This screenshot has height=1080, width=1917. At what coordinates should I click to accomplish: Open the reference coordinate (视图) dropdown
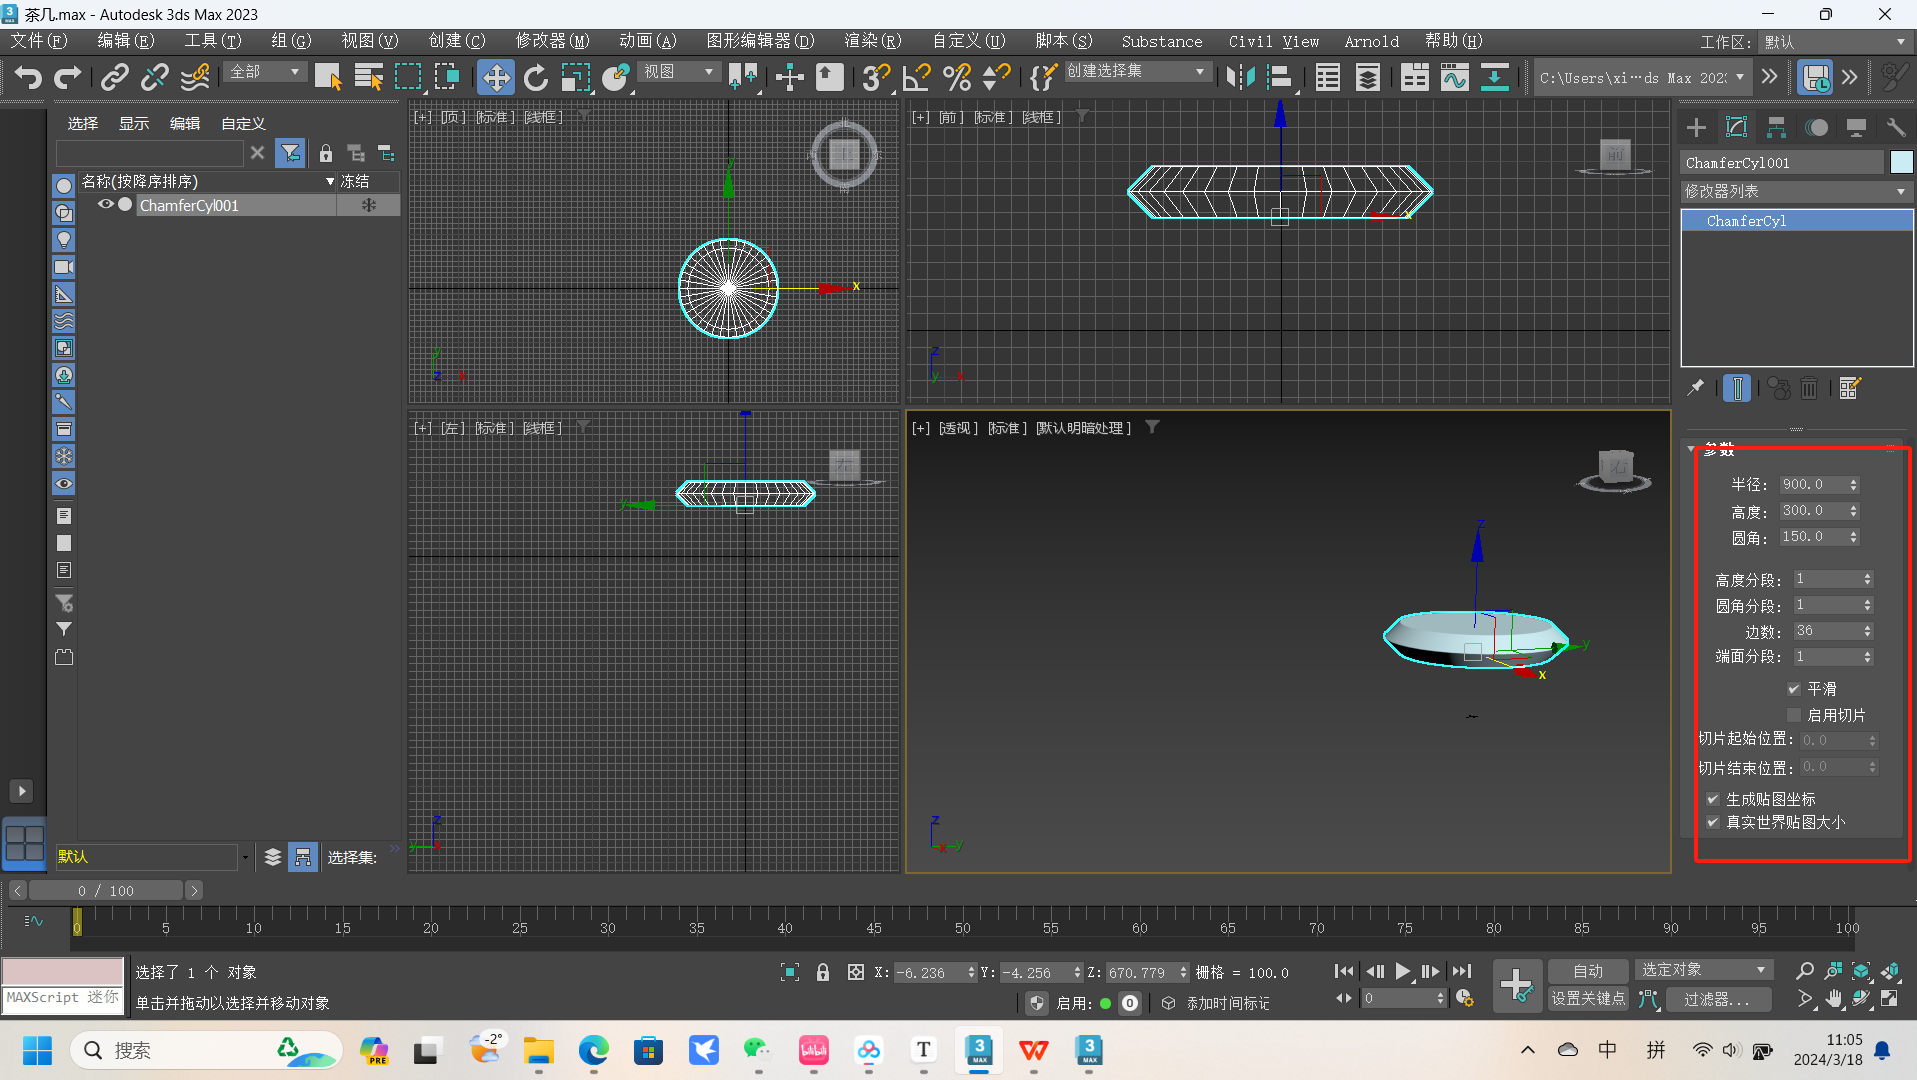(x=679, y=72)
